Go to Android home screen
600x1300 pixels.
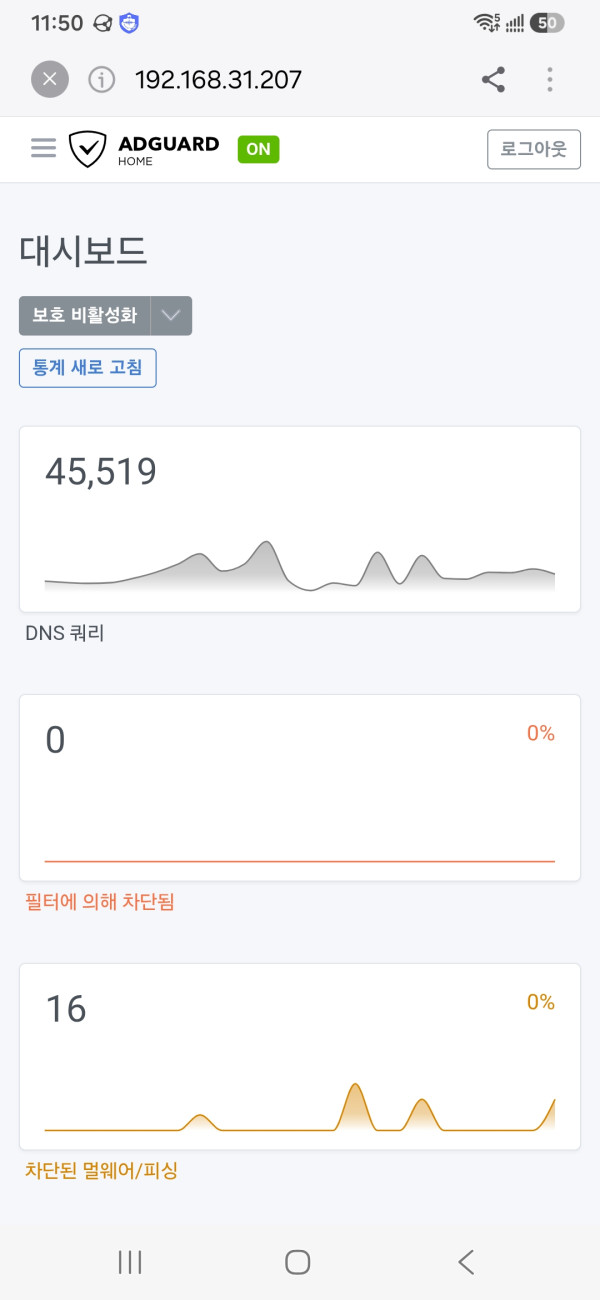[x=297, y=1262]
